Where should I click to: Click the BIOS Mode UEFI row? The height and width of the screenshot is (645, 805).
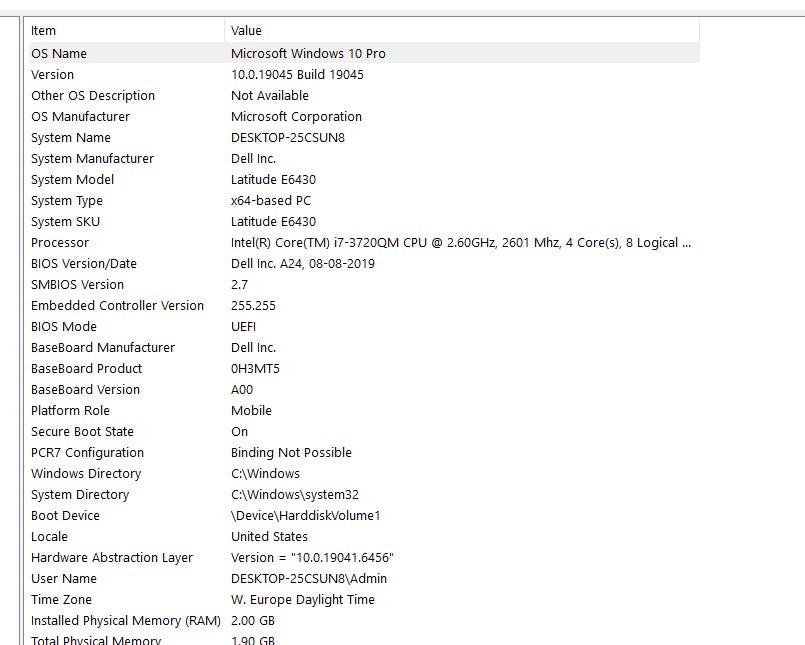[364, 327]
